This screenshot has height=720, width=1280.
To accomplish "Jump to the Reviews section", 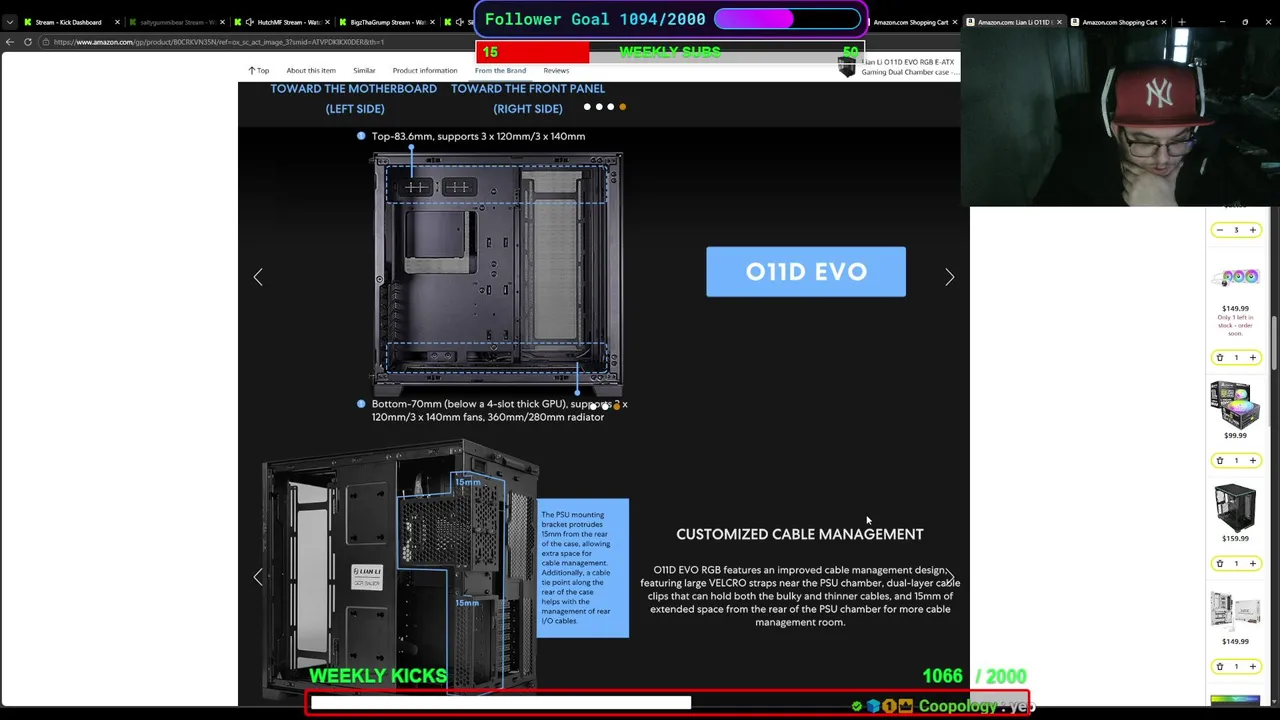I will (556, 70).
